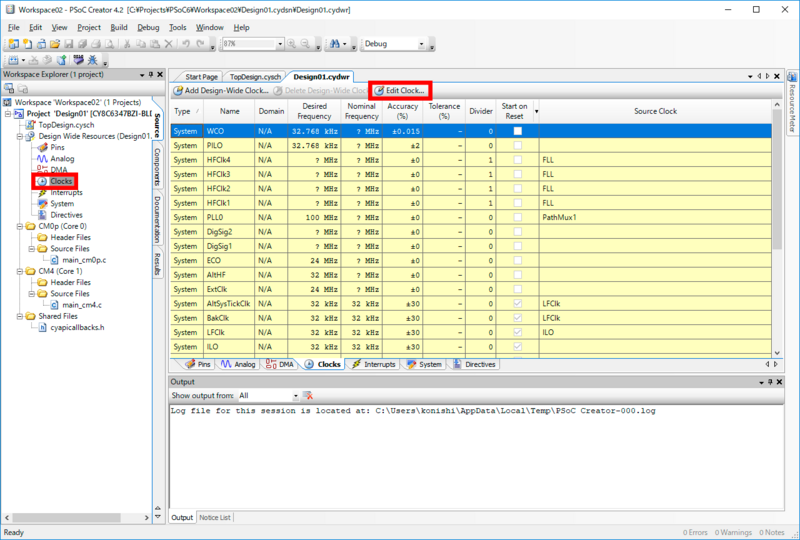Click the Find binoculars icon
Image resolution: width=800 pixels, height=540 pixels.
click(x=335, y=44)
